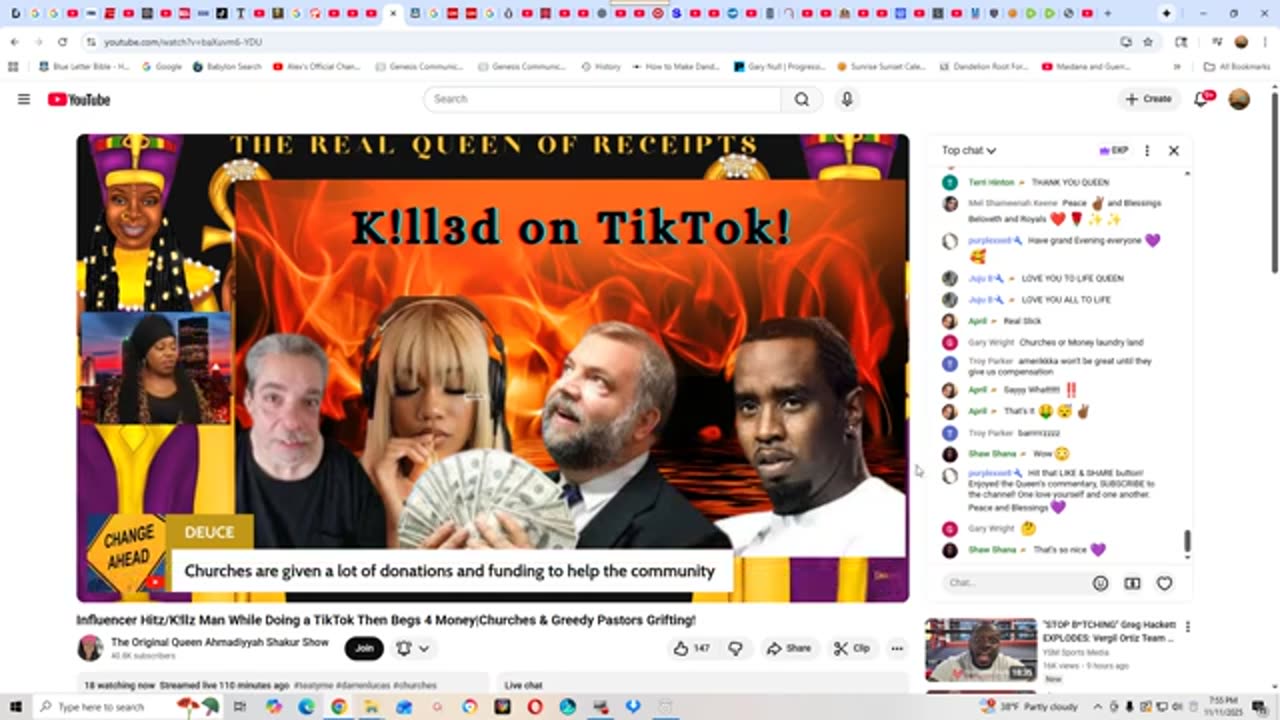Start voice search with the microphone

coord(847,99)
